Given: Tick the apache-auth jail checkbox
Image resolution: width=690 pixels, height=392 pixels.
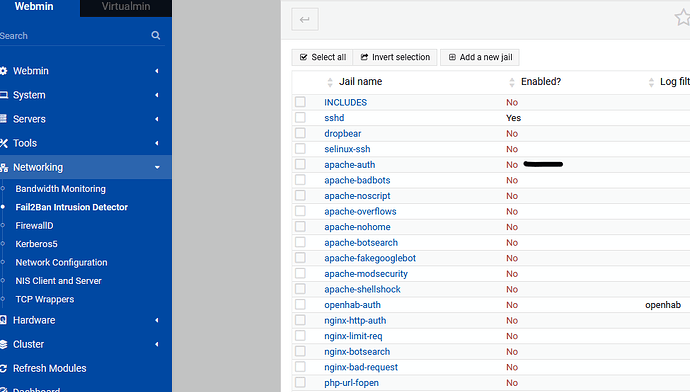Looking at the screenshot, I should (301, 164).
